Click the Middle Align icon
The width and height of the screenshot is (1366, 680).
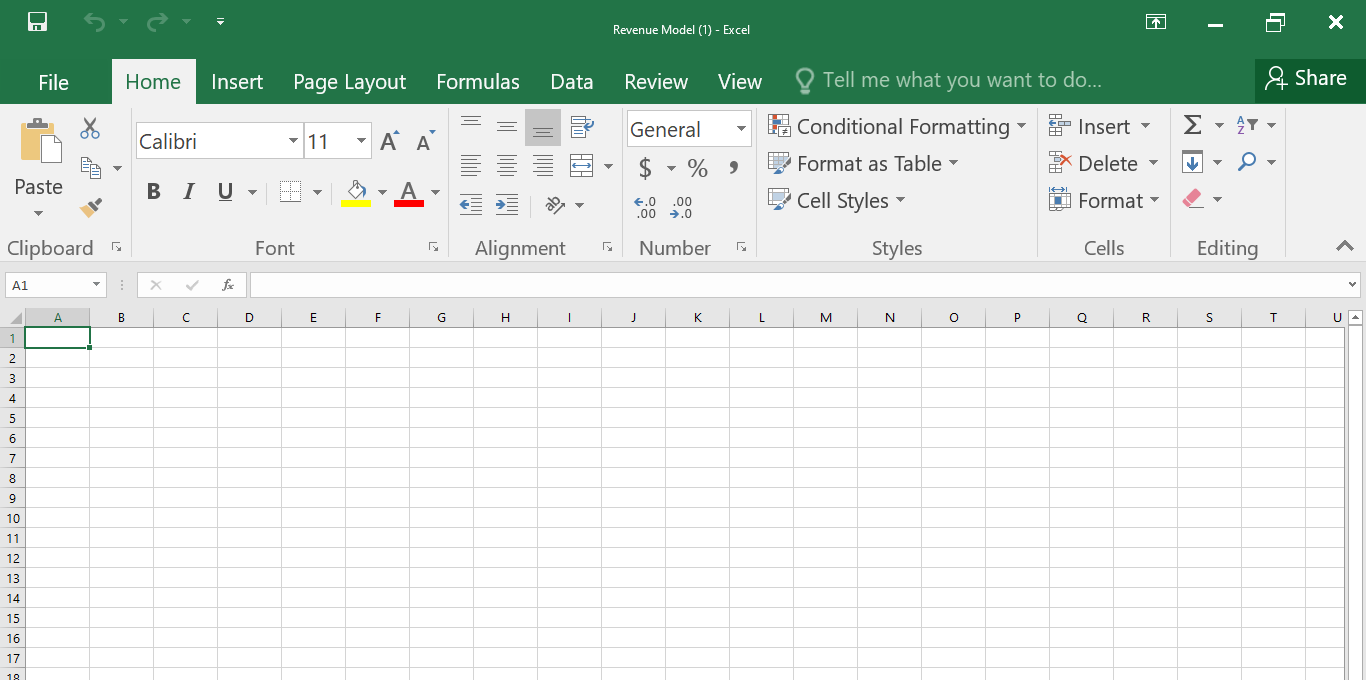(507, 127)
